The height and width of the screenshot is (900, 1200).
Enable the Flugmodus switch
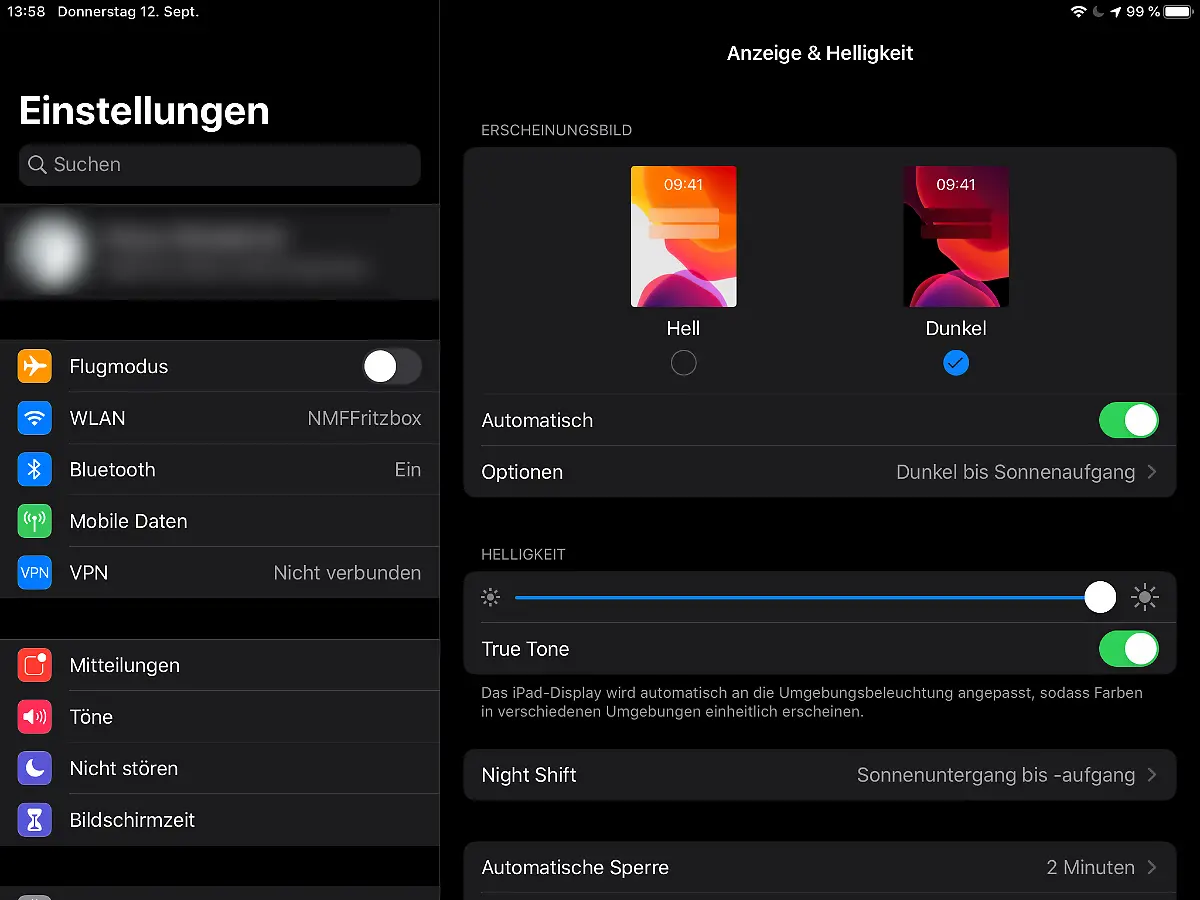pyautogui.click(x=391, y=367)
